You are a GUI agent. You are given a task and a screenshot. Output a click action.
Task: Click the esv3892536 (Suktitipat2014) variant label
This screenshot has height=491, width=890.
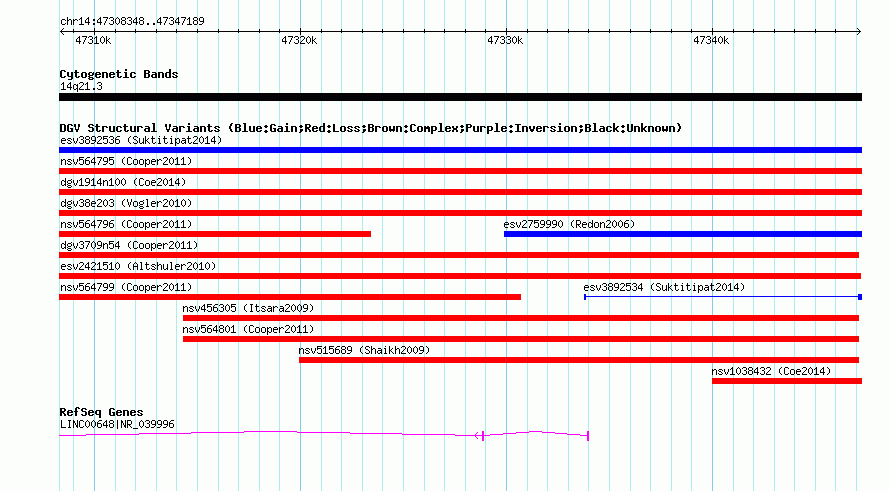point(141,140)
